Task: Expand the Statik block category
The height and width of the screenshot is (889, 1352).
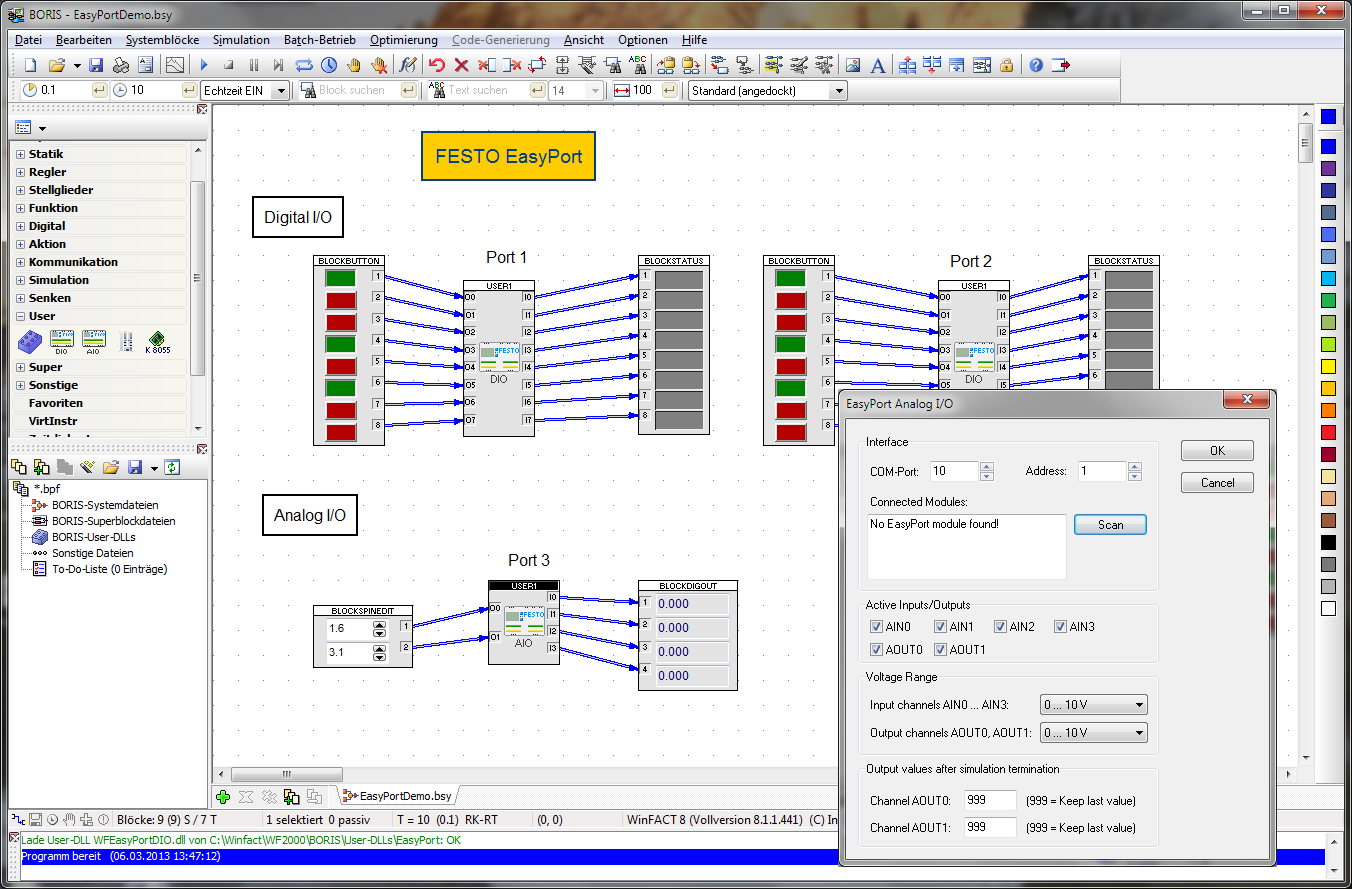Action: tap(21, 154)
